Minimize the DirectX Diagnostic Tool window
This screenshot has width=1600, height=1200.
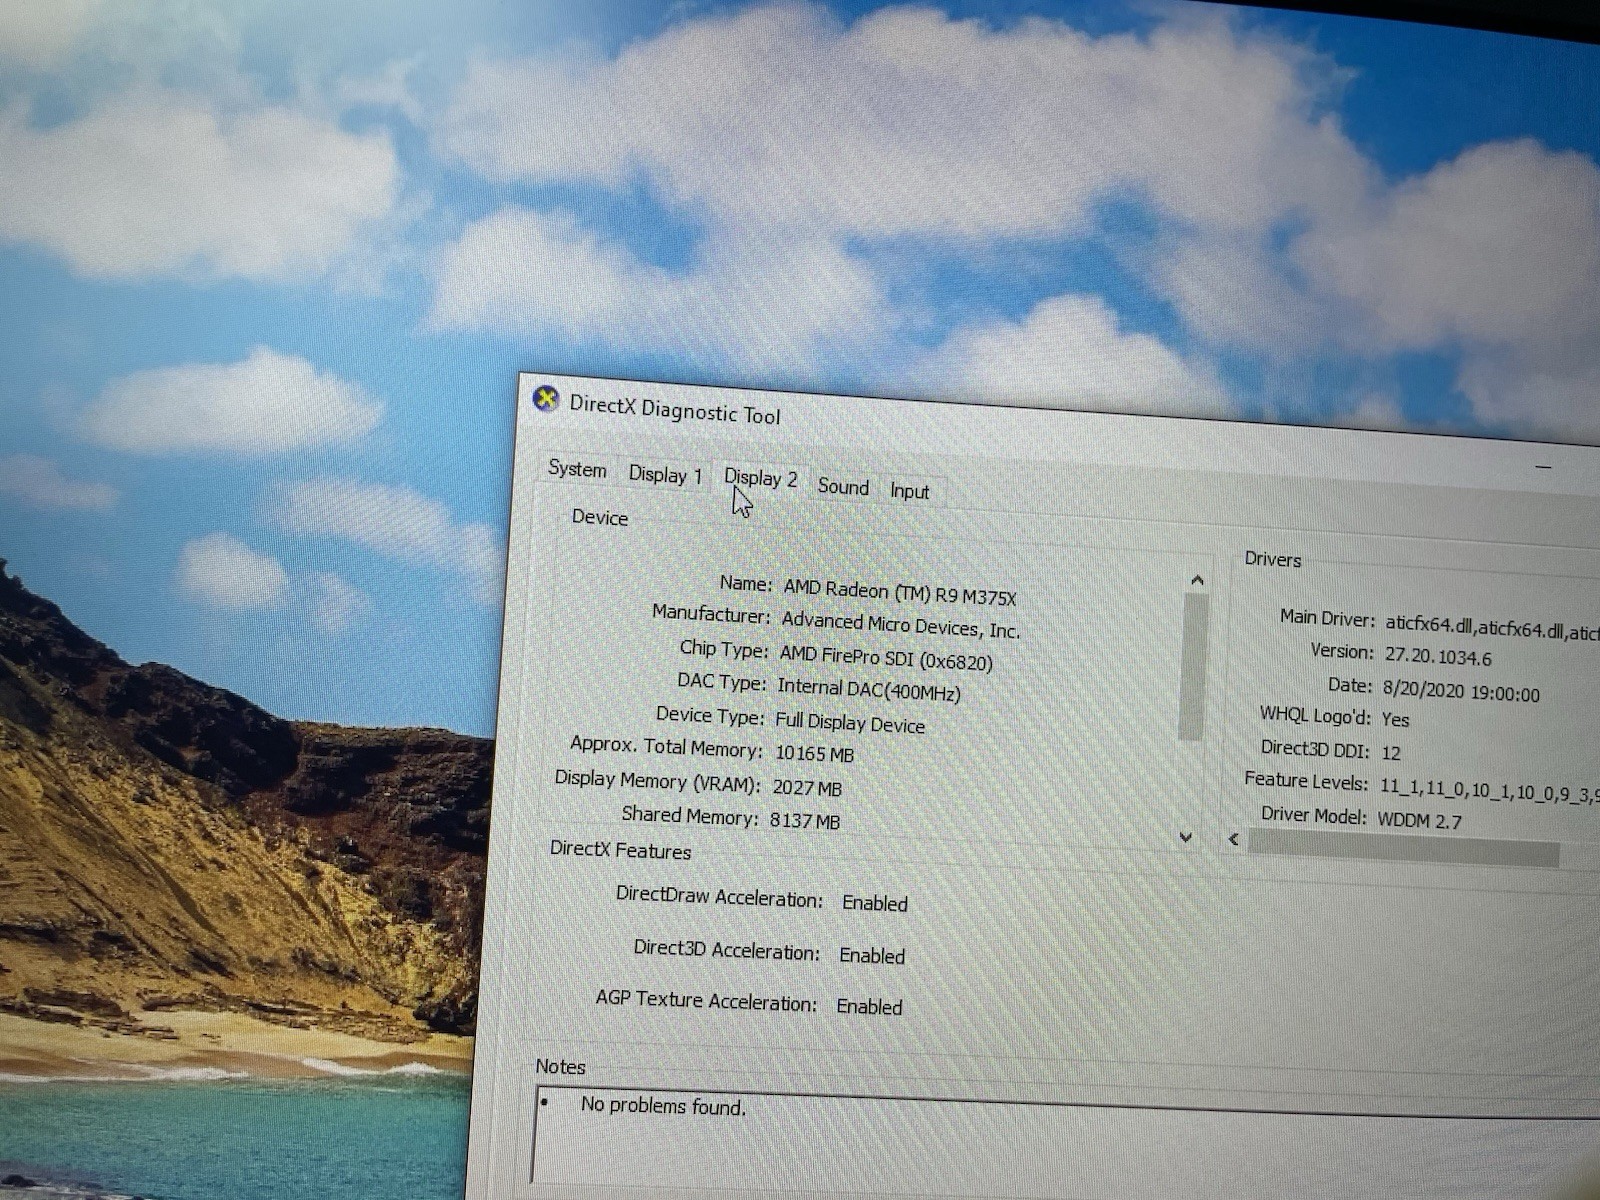click(1544, 467)
